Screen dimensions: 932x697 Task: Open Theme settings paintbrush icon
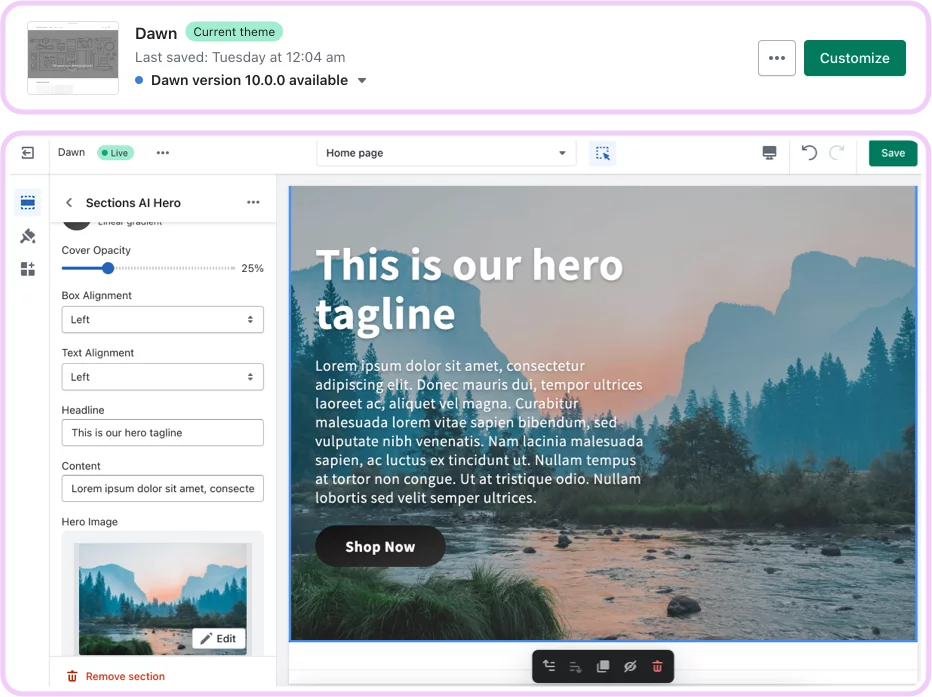point(28,236)
